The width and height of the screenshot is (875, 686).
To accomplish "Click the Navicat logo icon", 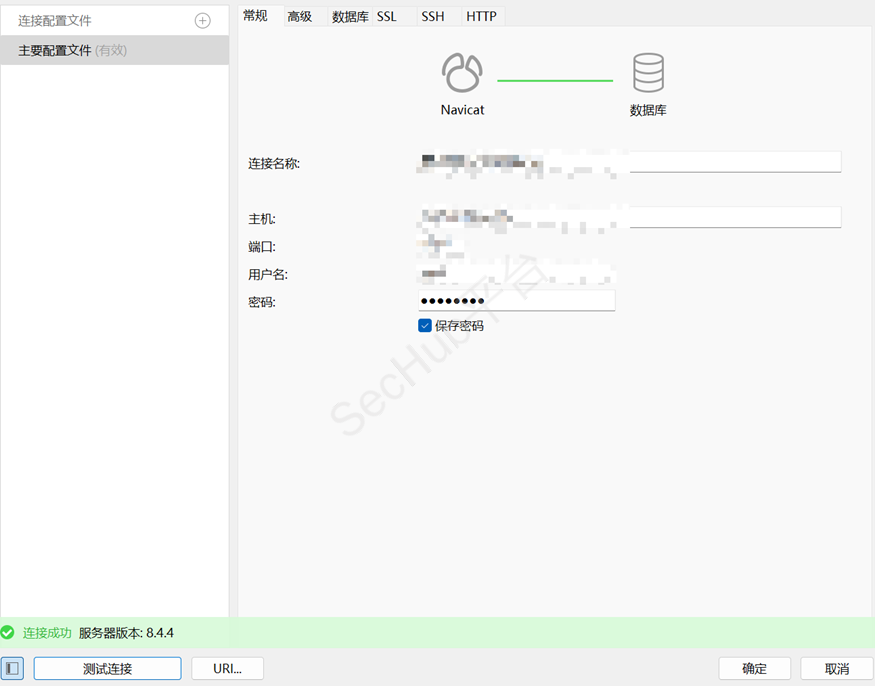I will click(462, 75).
